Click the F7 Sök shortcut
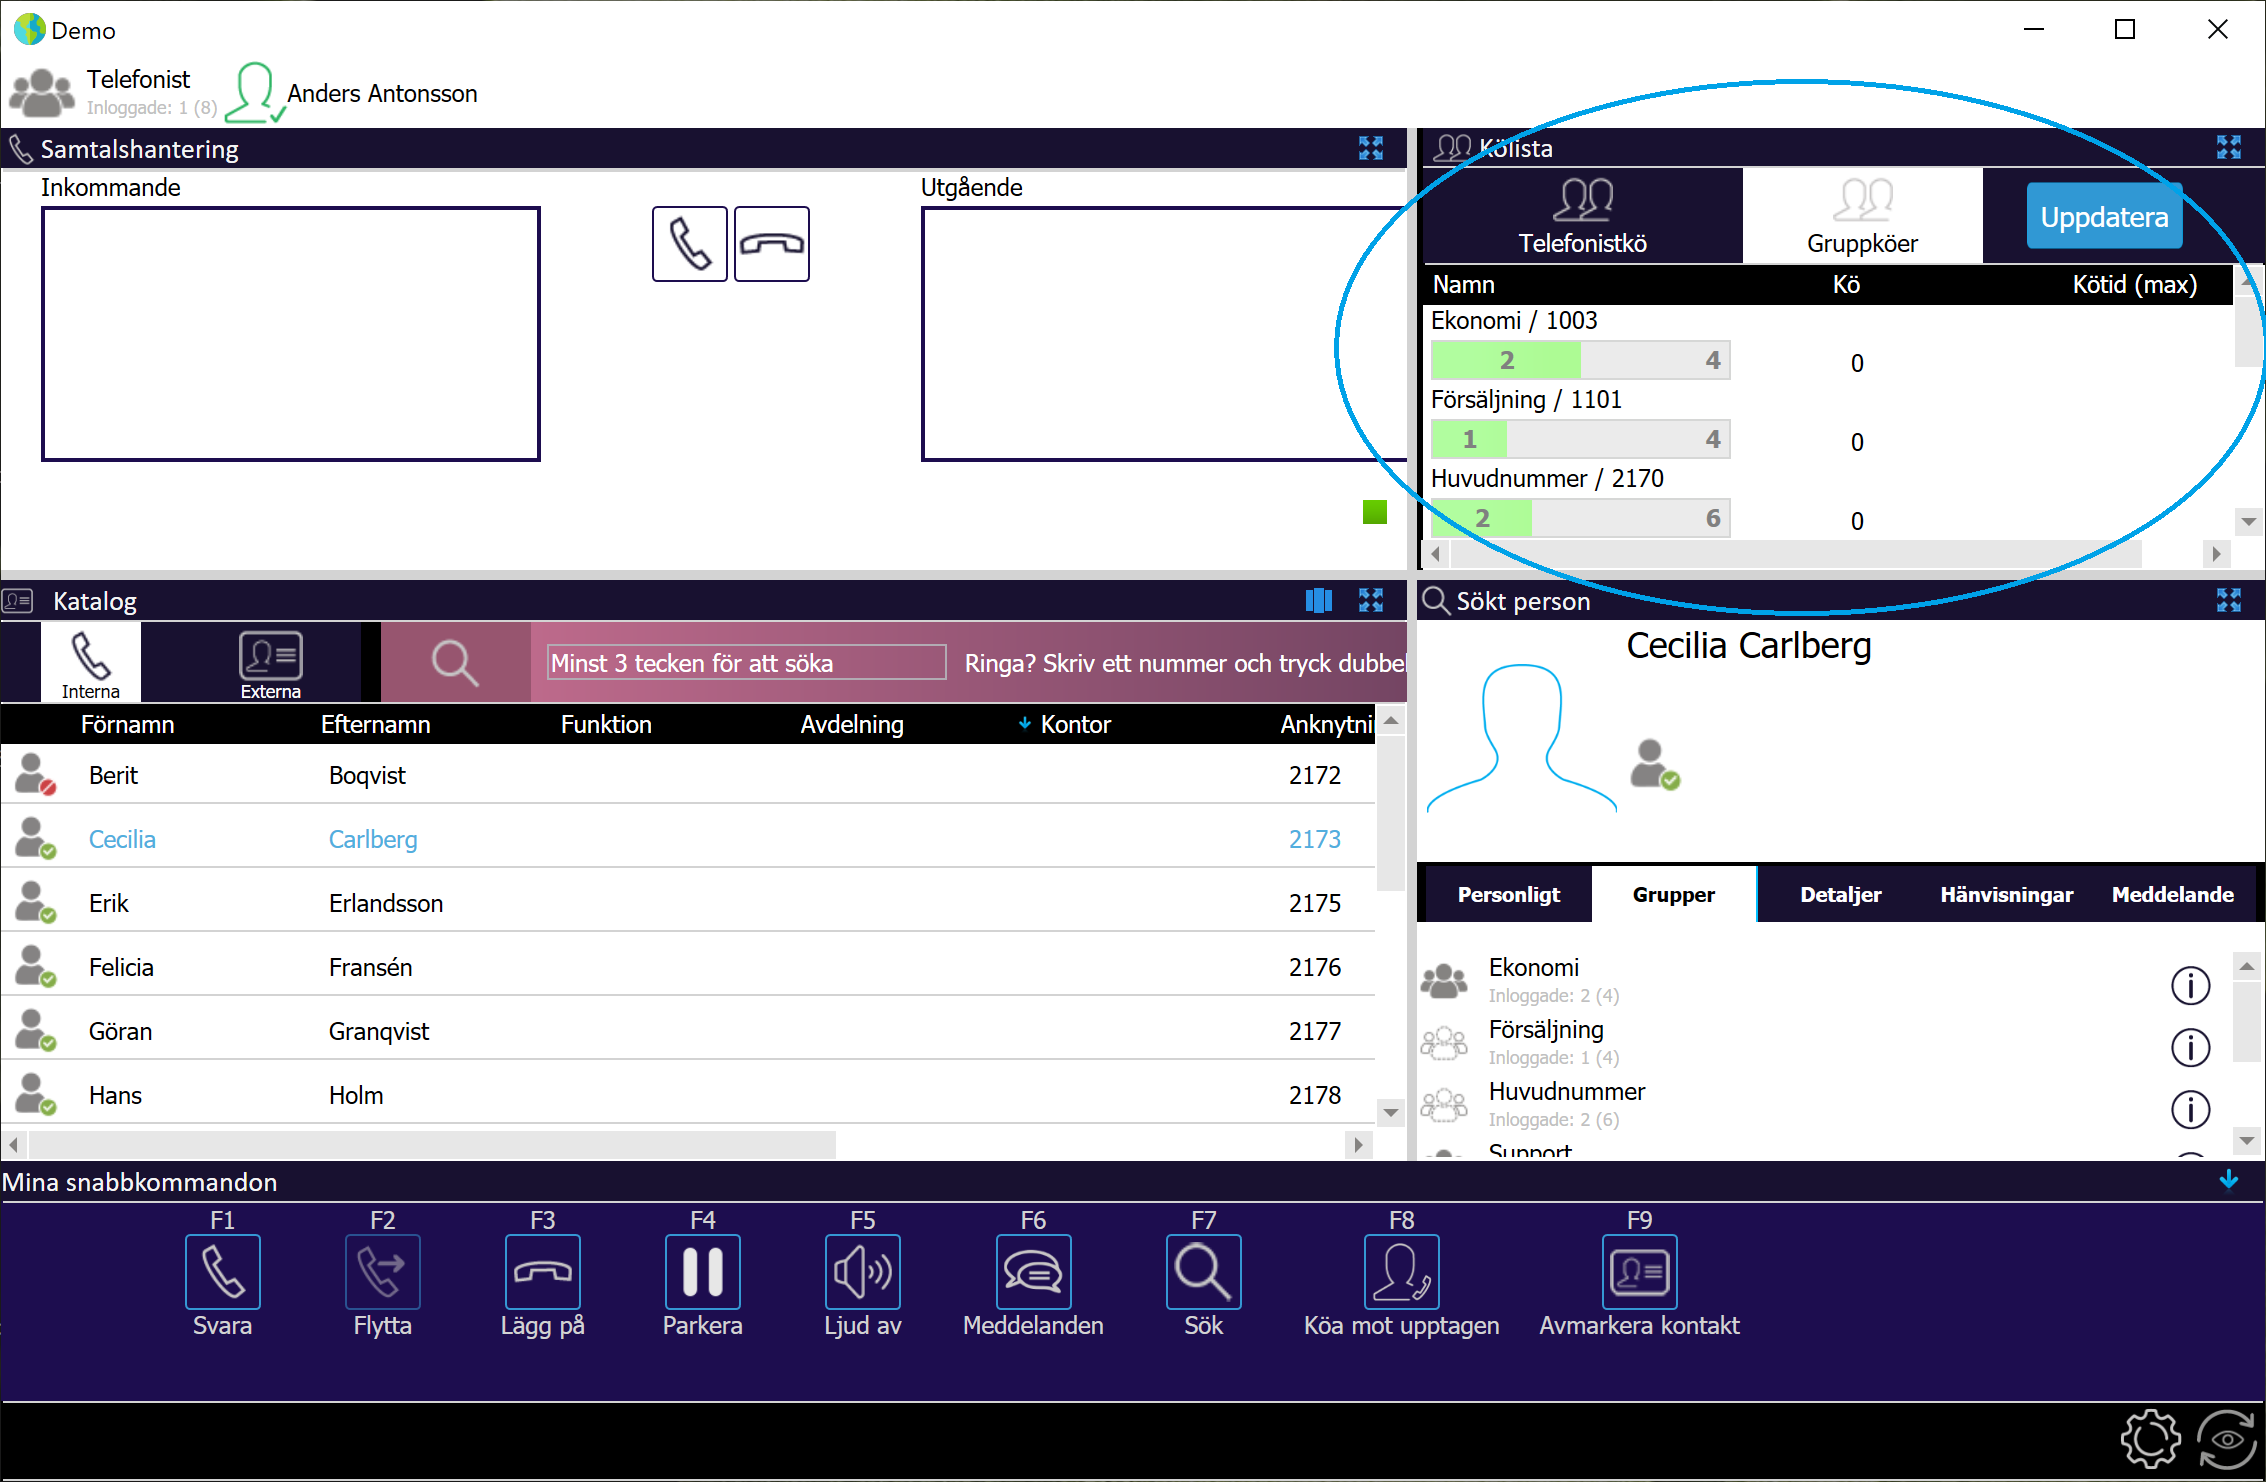 tap(1203, 1272)
